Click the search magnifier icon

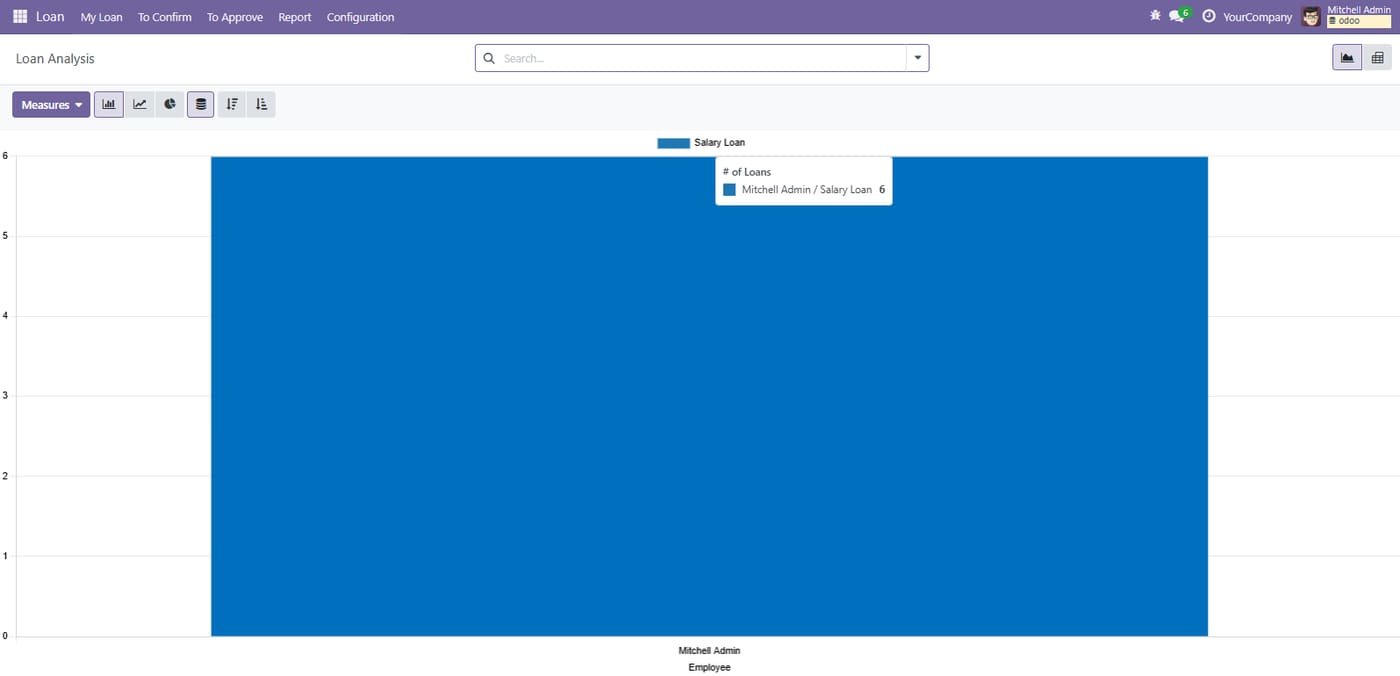(489, 58)
